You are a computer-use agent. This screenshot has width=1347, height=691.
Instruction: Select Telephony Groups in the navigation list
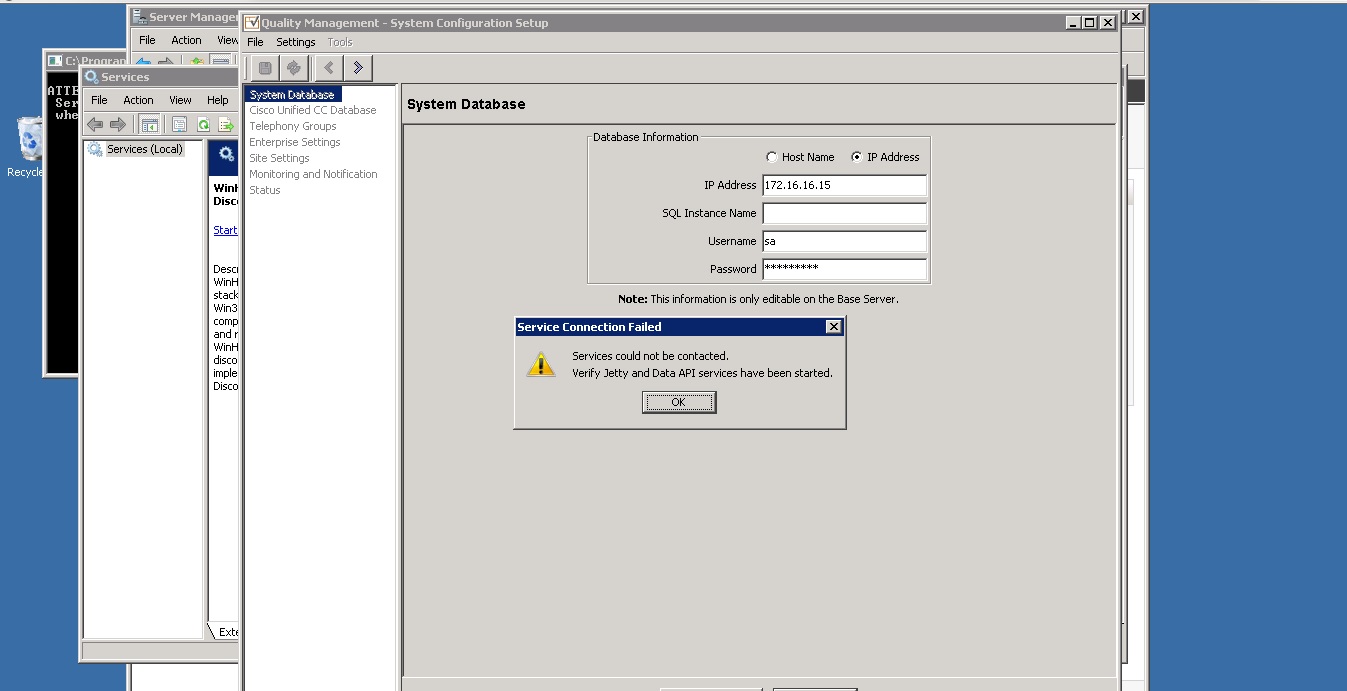point(293,126)
